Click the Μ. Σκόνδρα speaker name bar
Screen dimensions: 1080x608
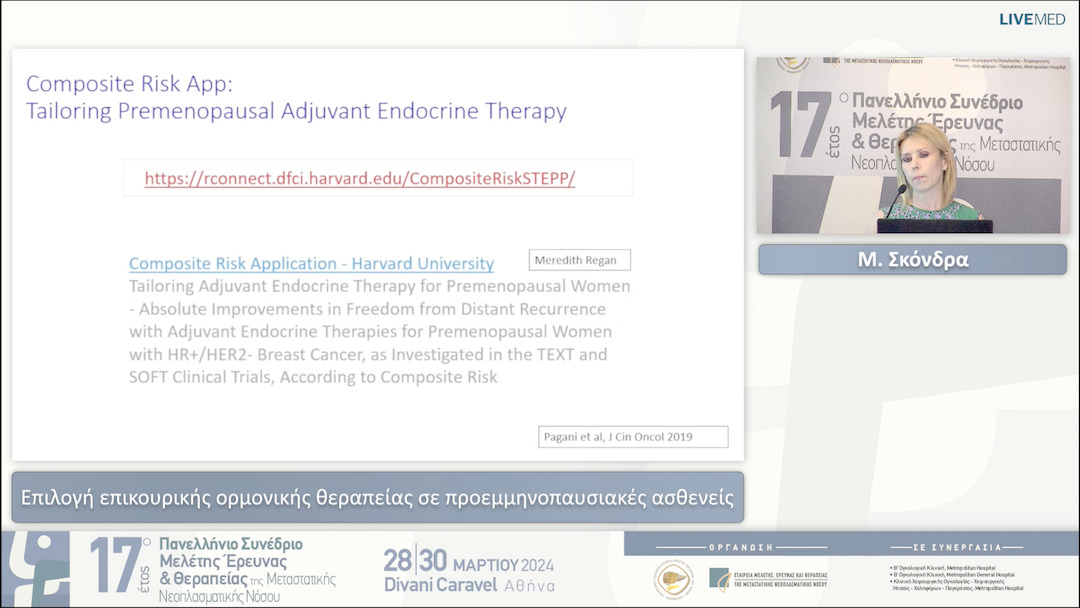point(913,260)
